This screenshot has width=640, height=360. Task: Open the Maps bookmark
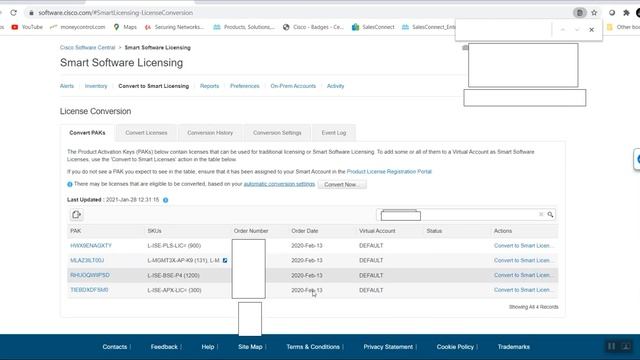point(125,27)
